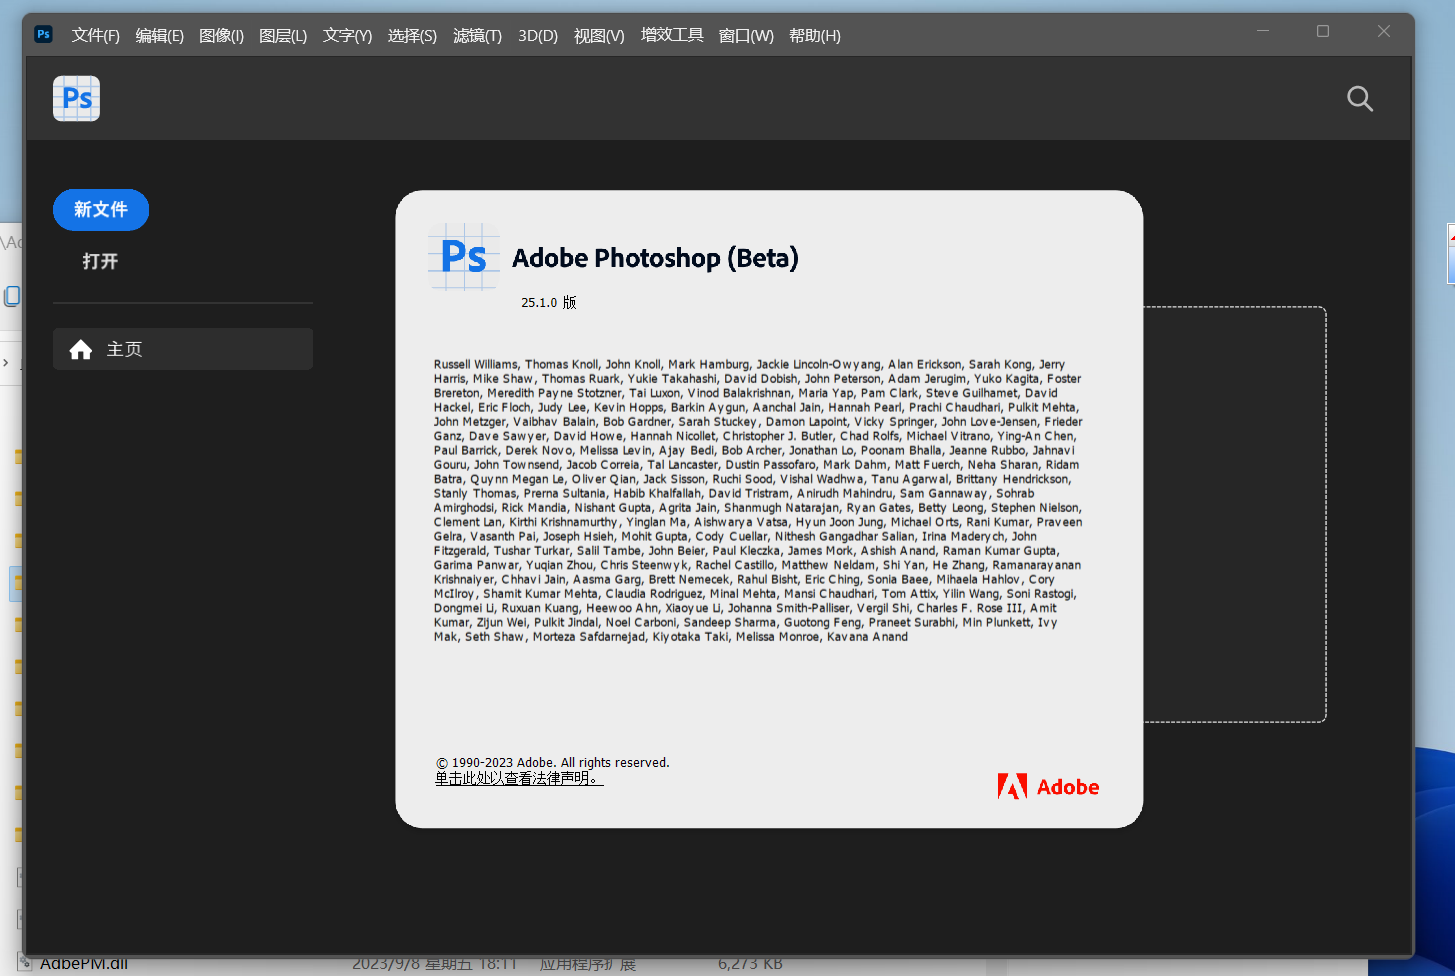Open the 帮助(H) menu
The width and height of the screenshot is (1455, 976).
pos(814,35)
